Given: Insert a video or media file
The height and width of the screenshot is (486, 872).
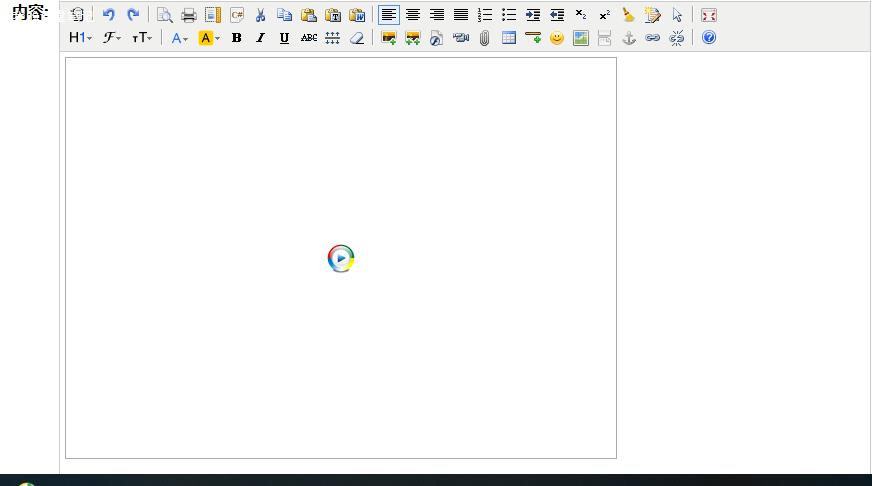Looking at the screenshot, I should tap(461, 38).
